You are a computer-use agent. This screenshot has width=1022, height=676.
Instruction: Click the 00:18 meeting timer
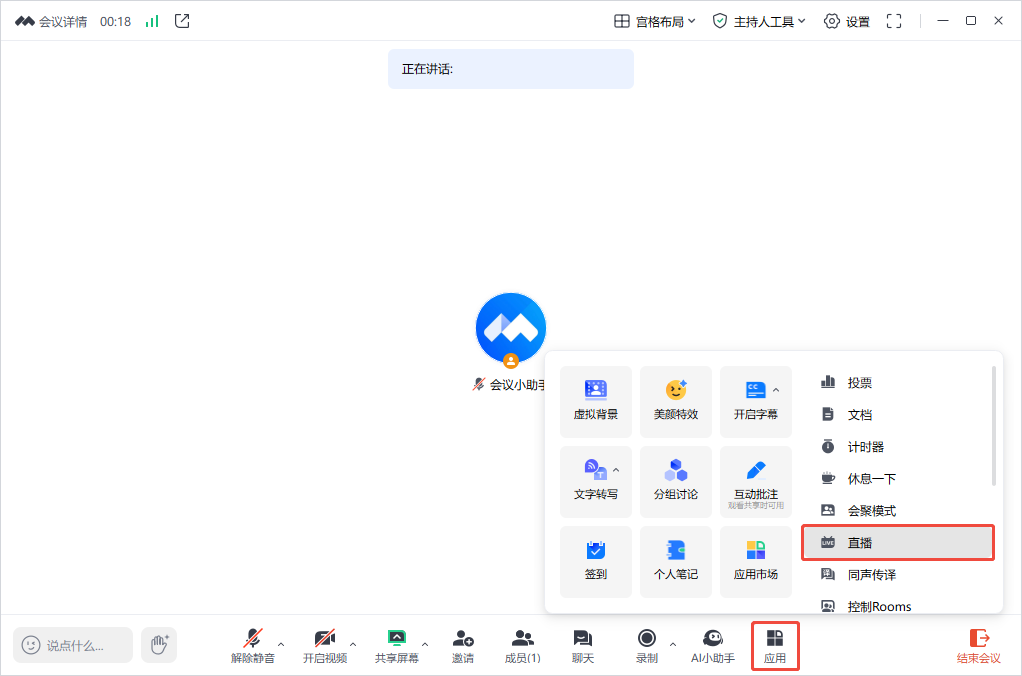(x=115, y=22)
